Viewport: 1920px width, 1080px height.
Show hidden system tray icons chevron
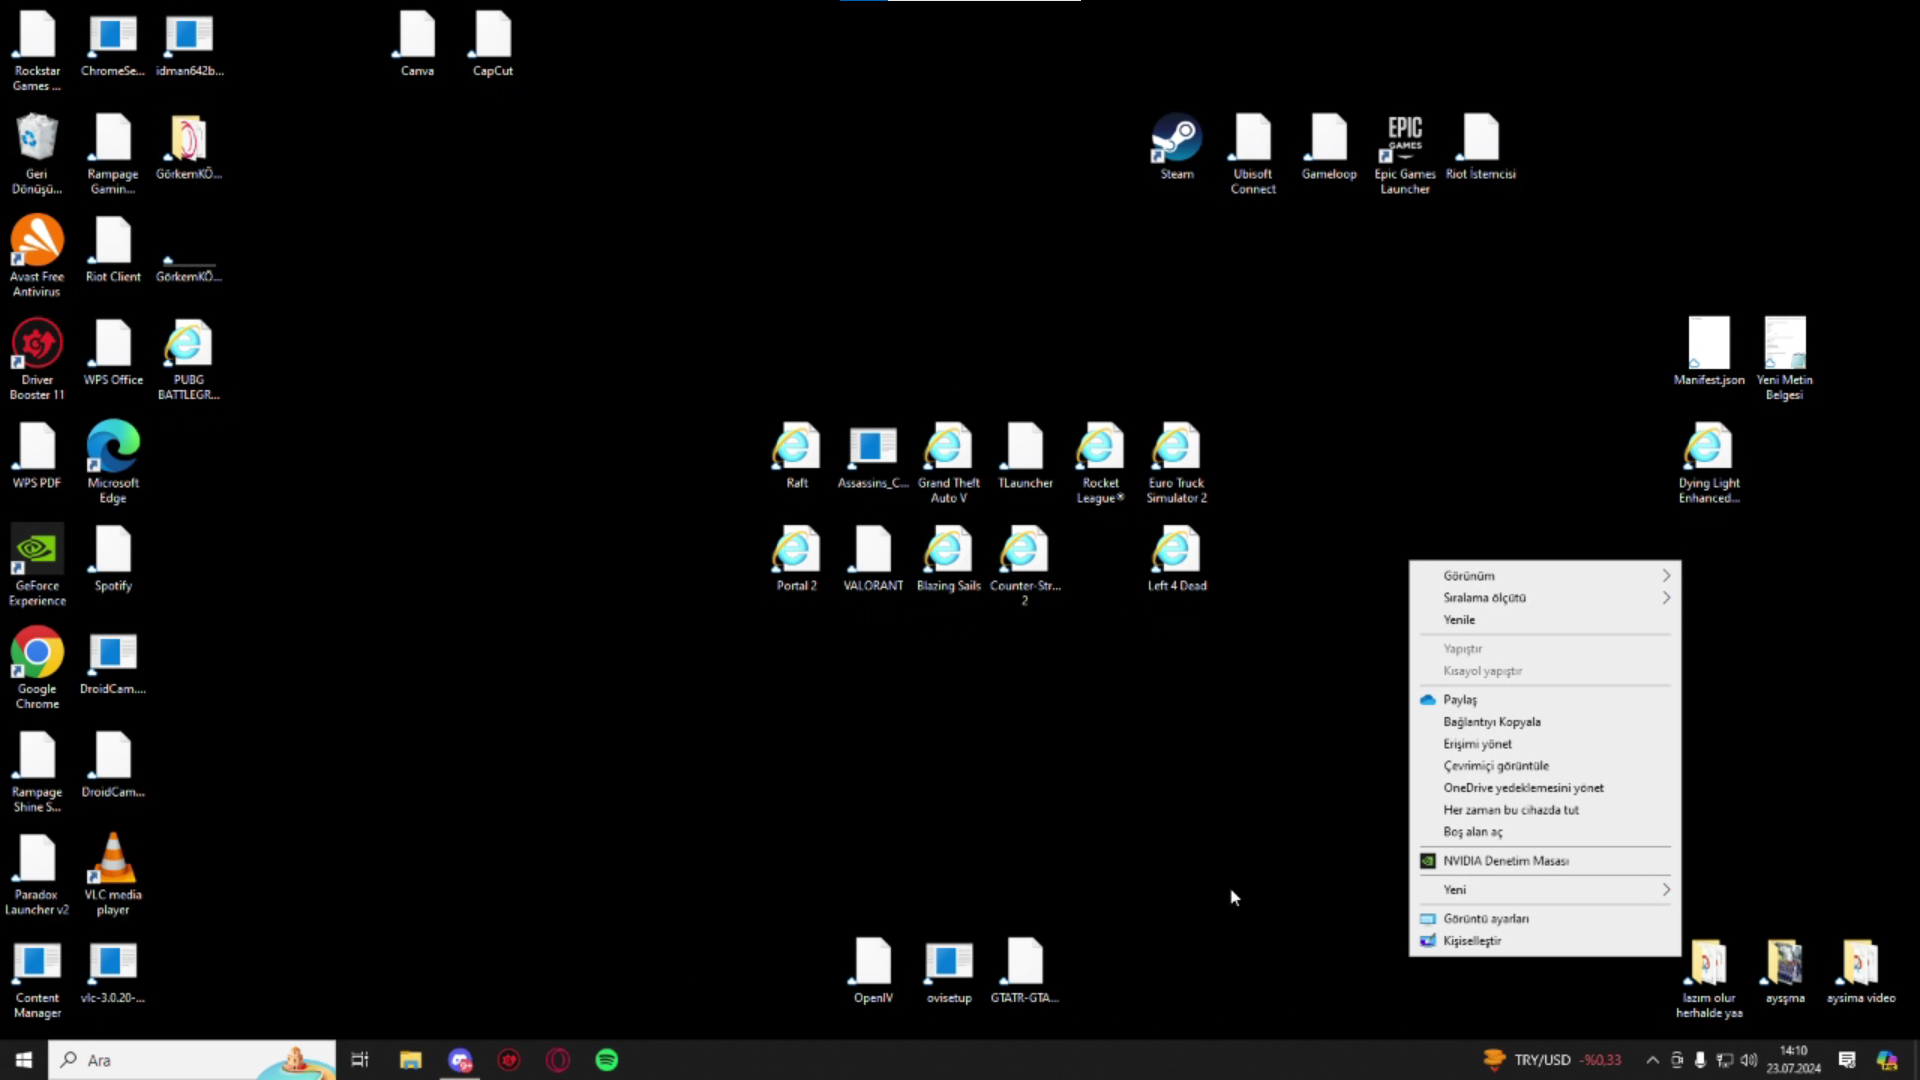click(1652, 1060)
